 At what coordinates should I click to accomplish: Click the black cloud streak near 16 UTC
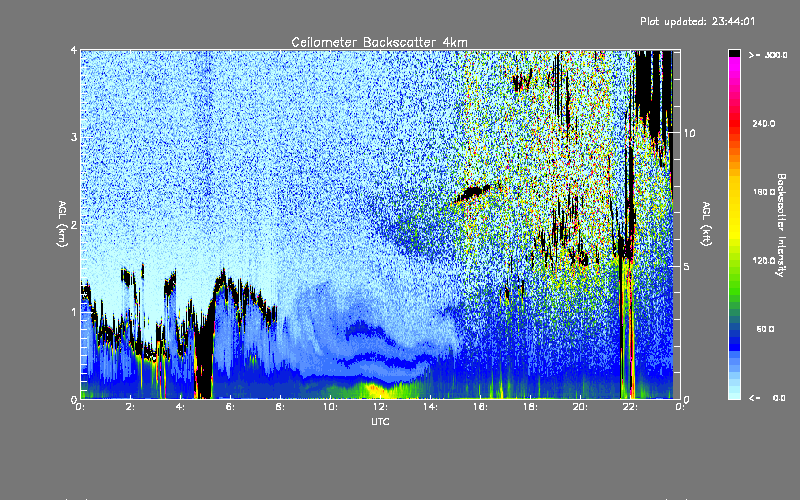[x=472, y=193]
